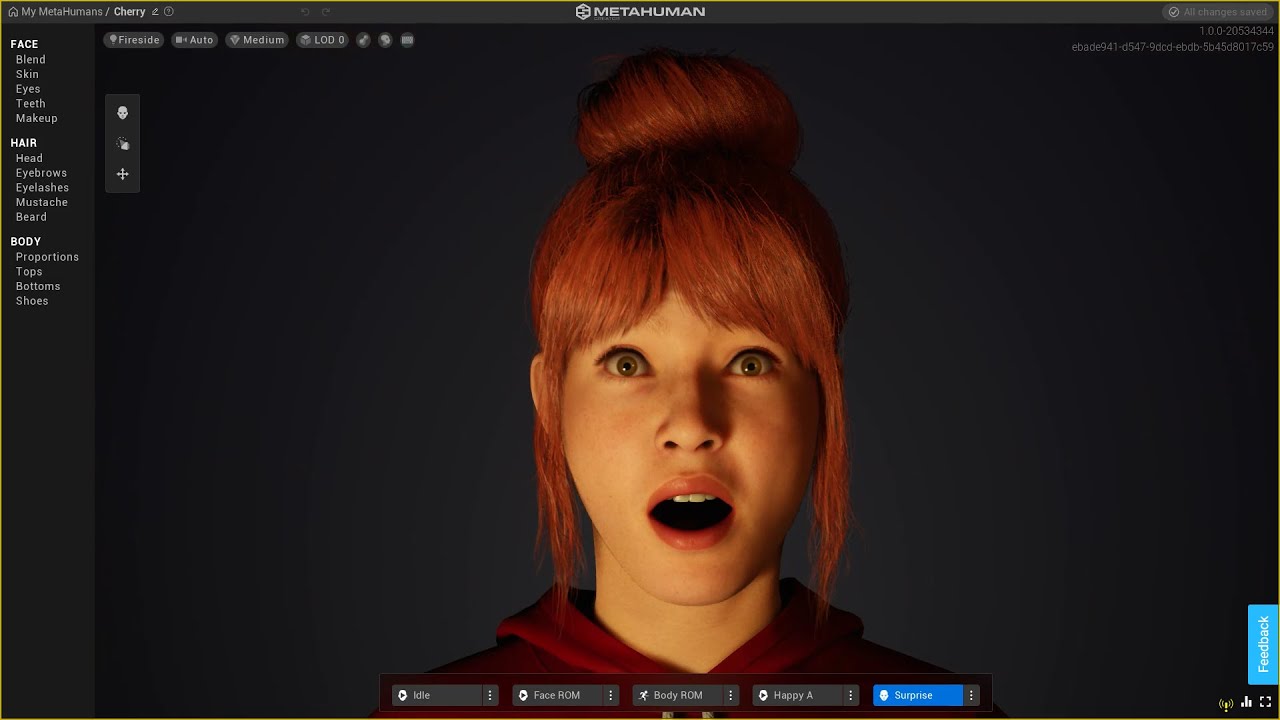Open the Makeup face section
The height and width of the screenshot is (720, 1280).
coord(37,118)
